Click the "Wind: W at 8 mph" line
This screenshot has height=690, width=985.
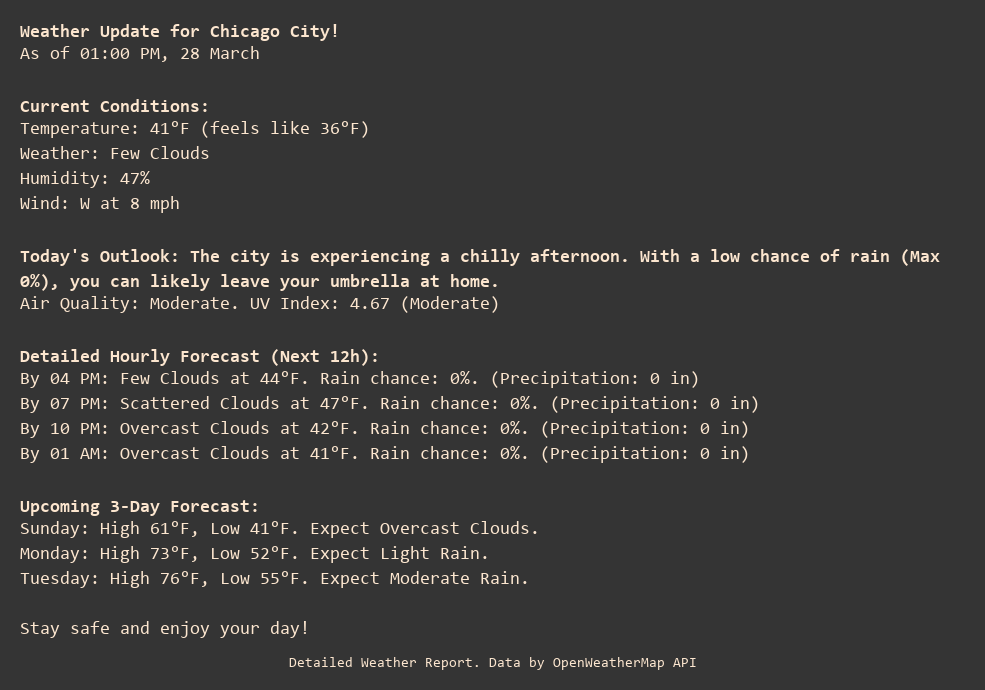click(x=100, y=203)
